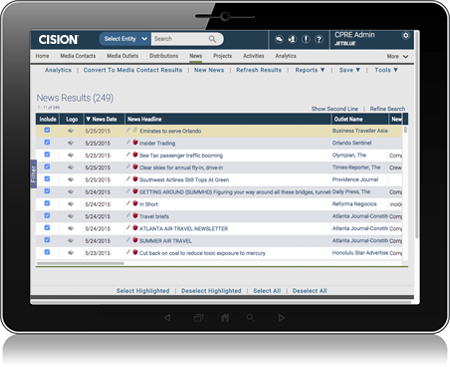Viewport: 450px width, 367px height.
Task: Click the Select All link
Action: click(x=267, y=291)
